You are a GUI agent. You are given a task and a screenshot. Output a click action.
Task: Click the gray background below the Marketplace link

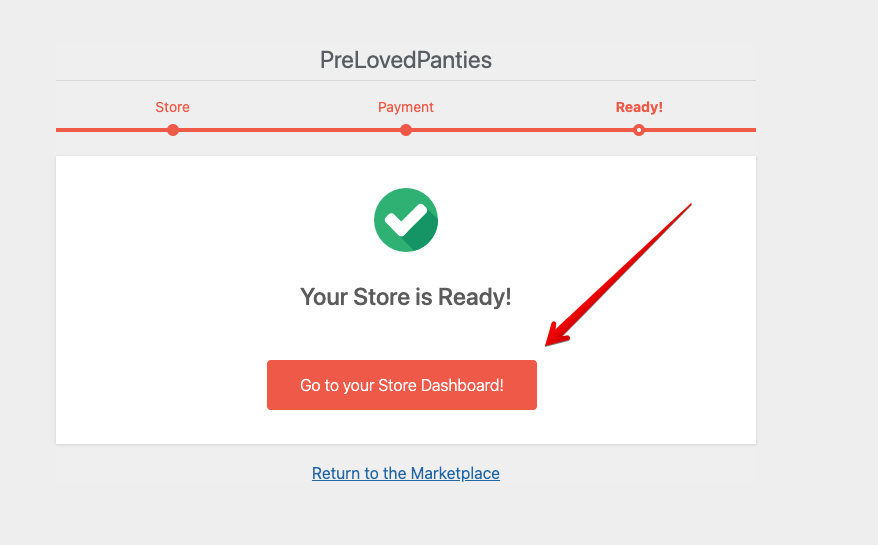pyautogui.click(x=406, y=515)
